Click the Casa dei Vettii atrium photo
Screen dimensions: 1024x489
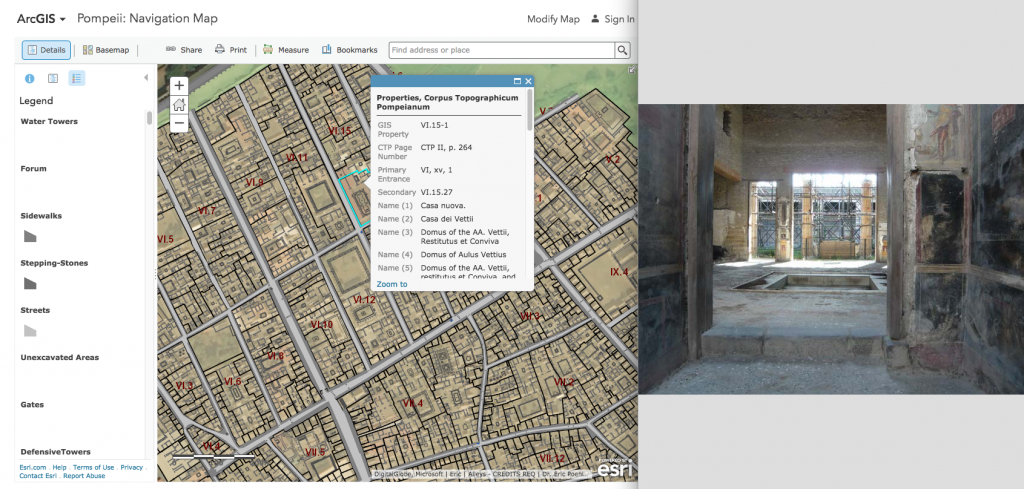coord(831,249)
